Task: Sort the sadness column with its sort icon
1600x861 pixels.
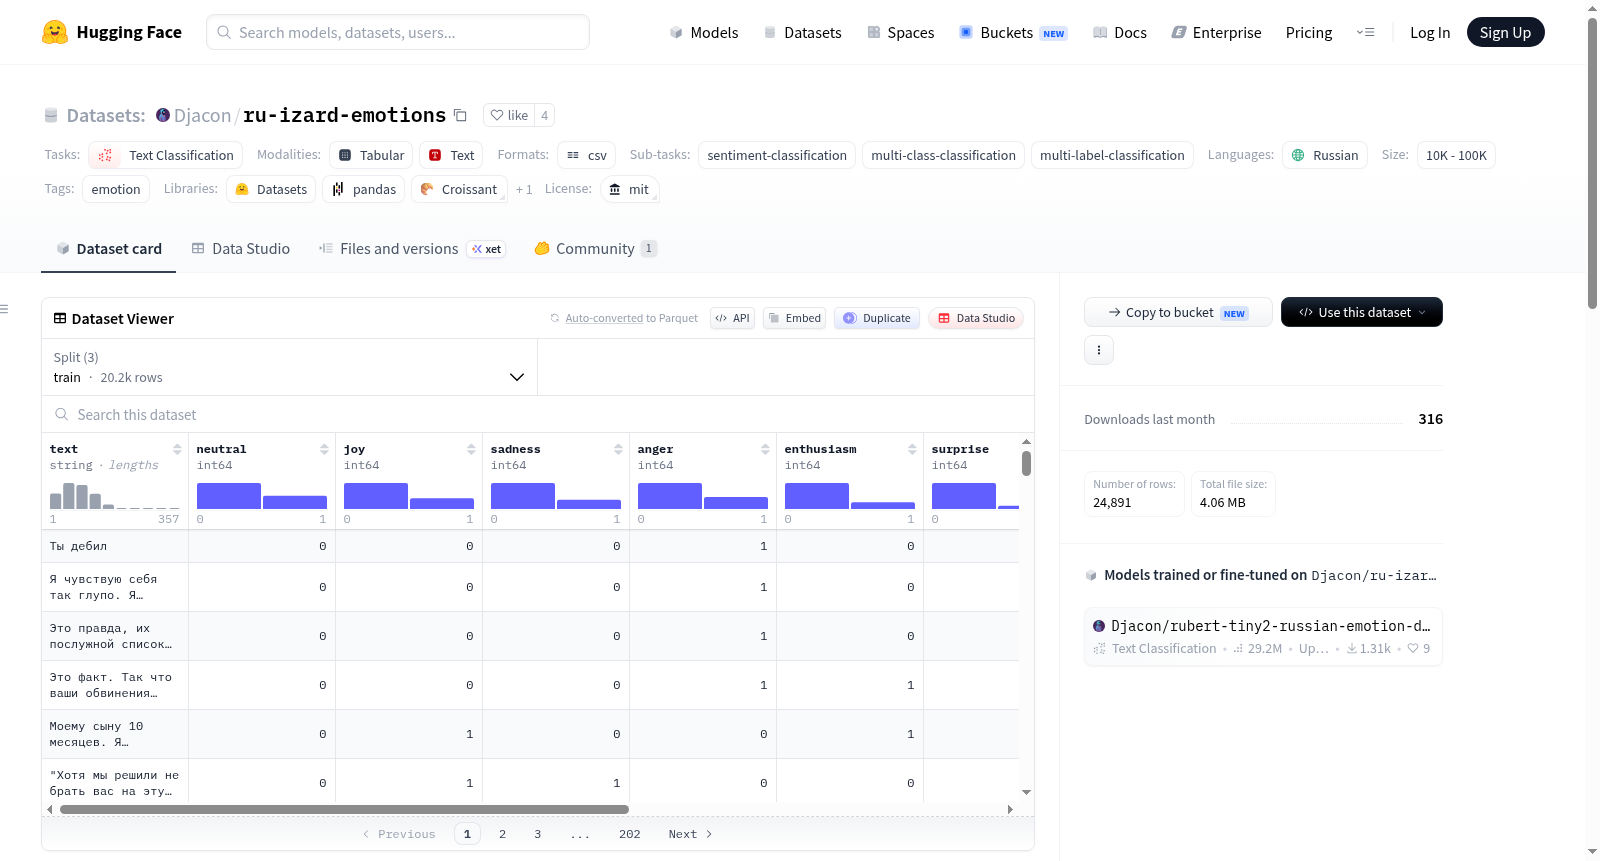Action: coord(618,449)
